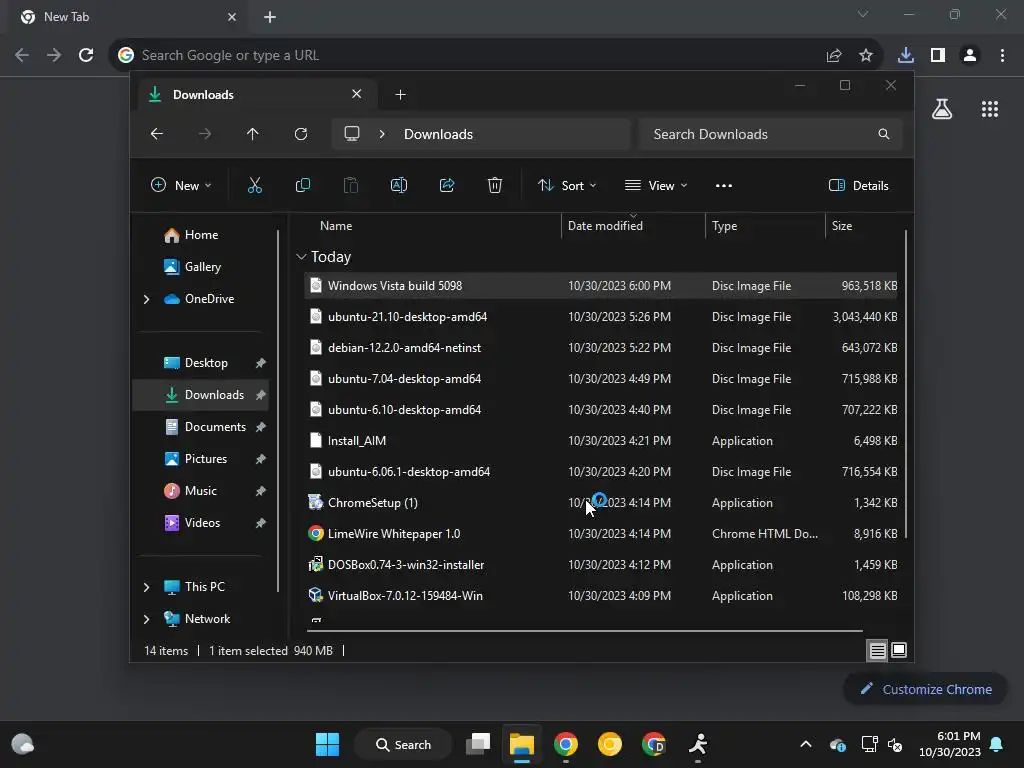The image size is (1024, 768).
Task: Click the taskbar Search box
Action: tap(403, 744)
